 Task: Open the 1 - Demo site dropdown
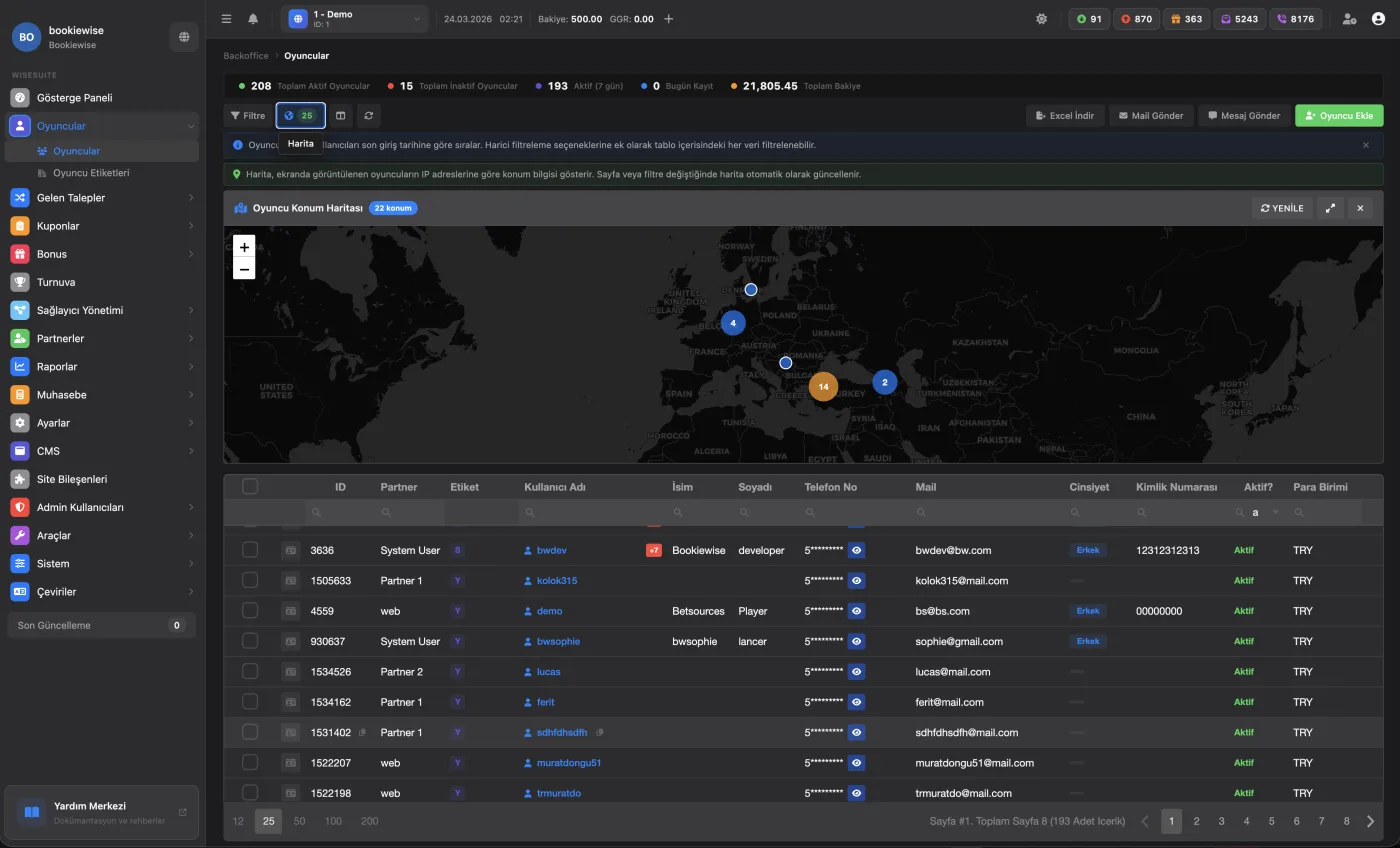click(x=354, y=19)
